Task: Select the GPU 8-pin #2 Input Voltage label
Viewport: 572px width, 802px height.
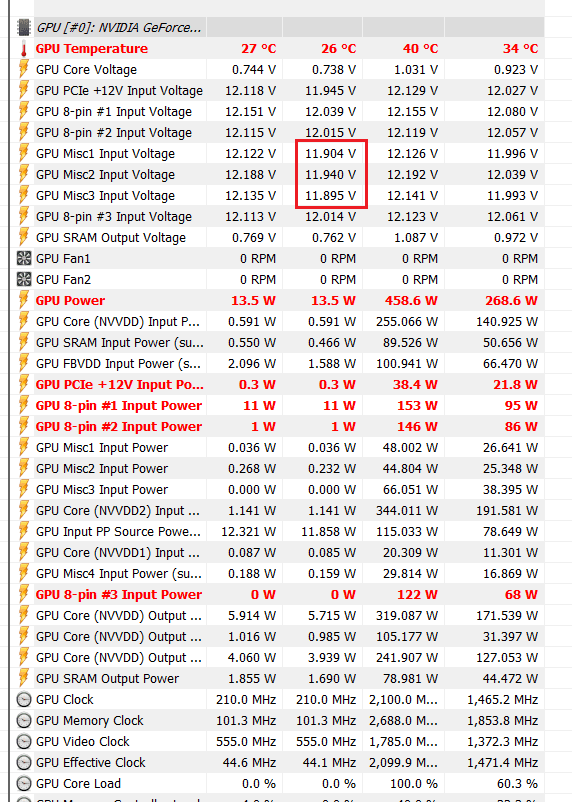Action: click(x=114, y=132)
